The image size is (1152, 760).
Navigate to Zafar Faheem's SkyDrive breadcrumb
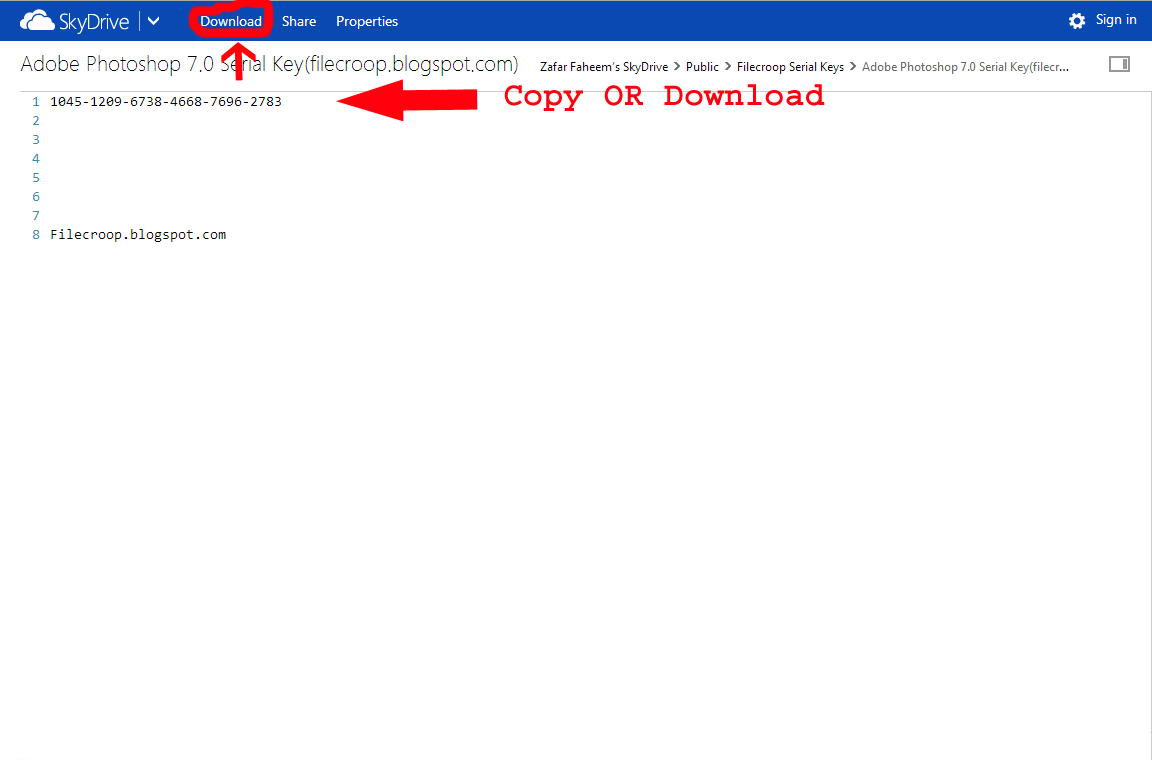click(x=603, y=66)
